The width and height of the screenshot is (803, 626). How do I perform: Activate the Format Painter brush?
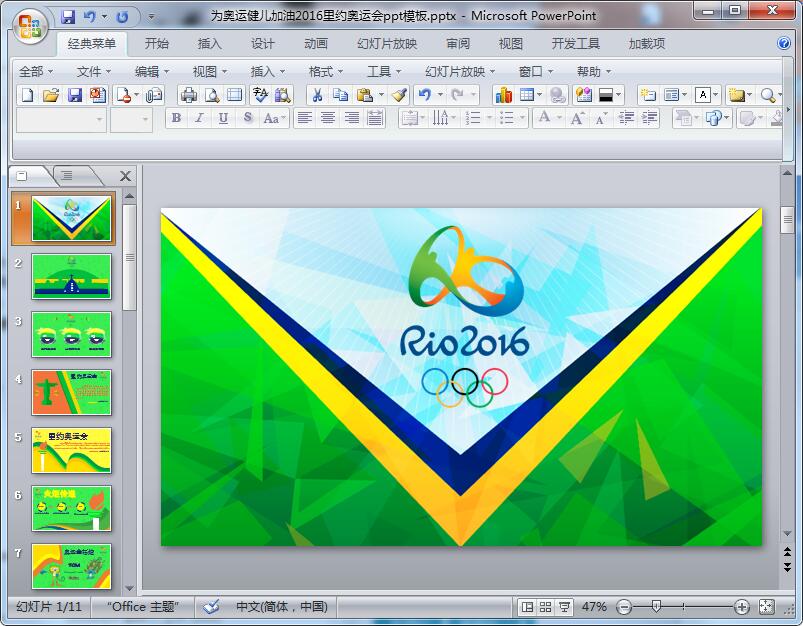click(399, 95)
